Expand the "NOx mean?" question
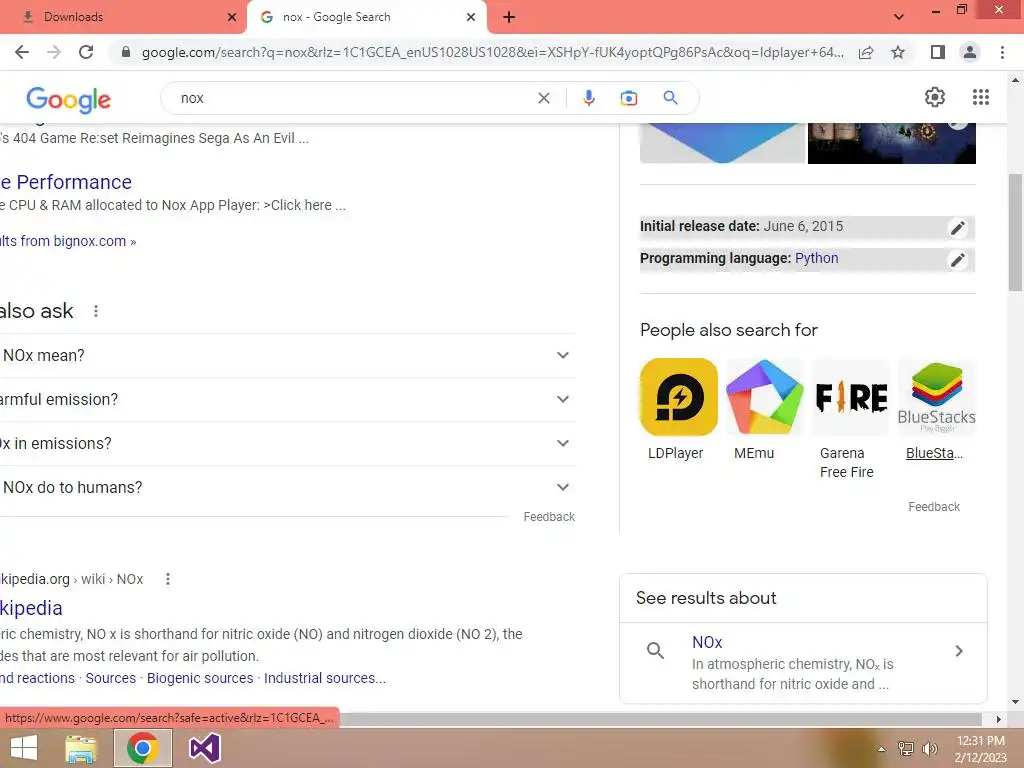Screen dimensions: 1024x768 pyautogui.click(x=288, y=355)
